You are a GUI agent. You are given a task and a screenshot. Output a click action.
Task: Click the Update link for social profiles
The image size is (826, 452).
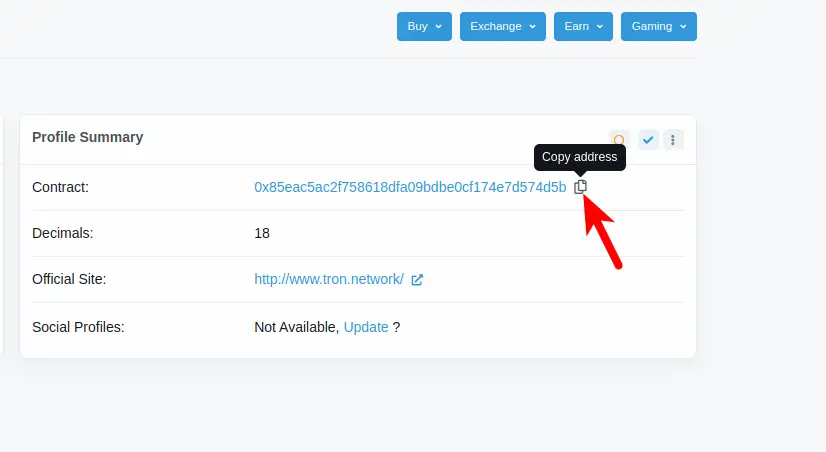click(366, 327)
